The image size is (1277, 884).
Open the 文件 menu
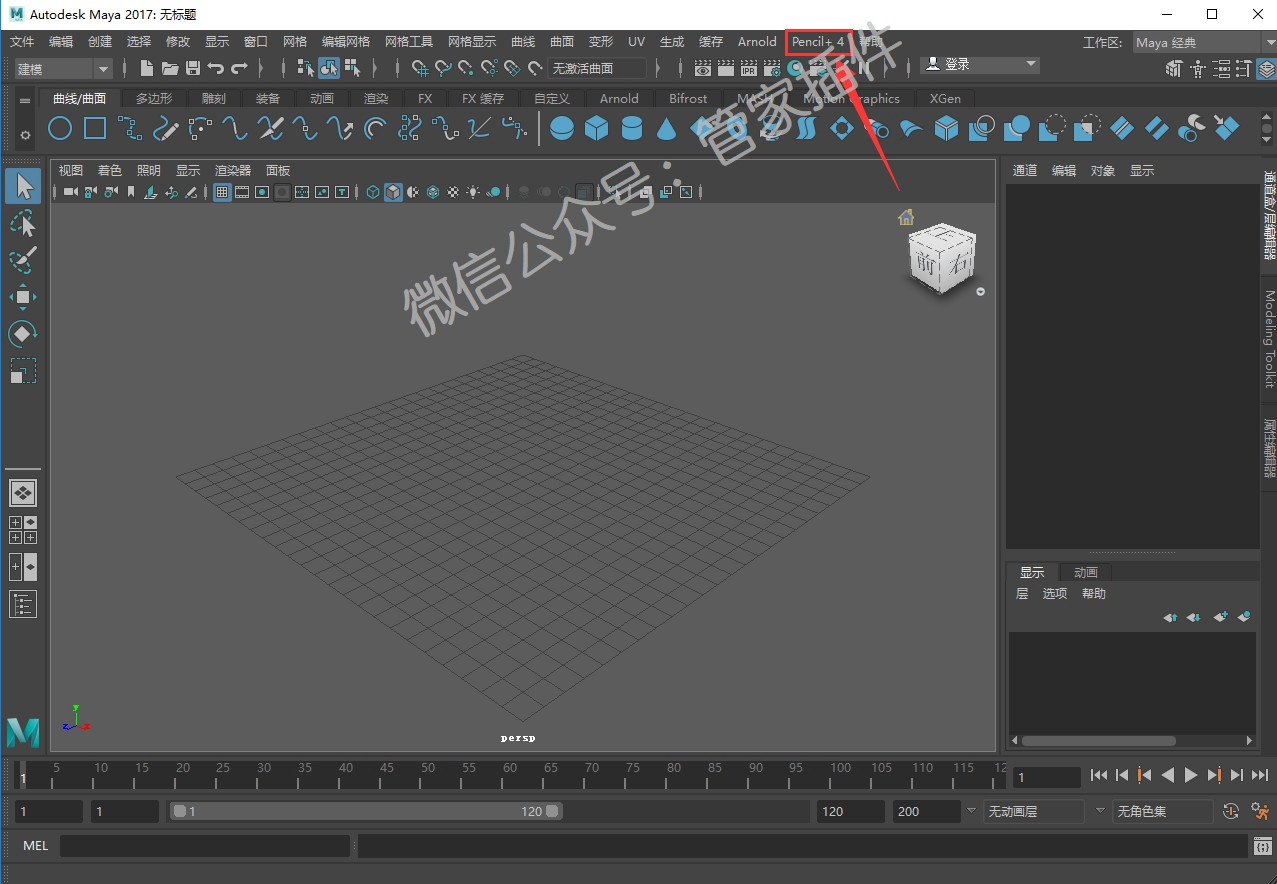[22, 42]
